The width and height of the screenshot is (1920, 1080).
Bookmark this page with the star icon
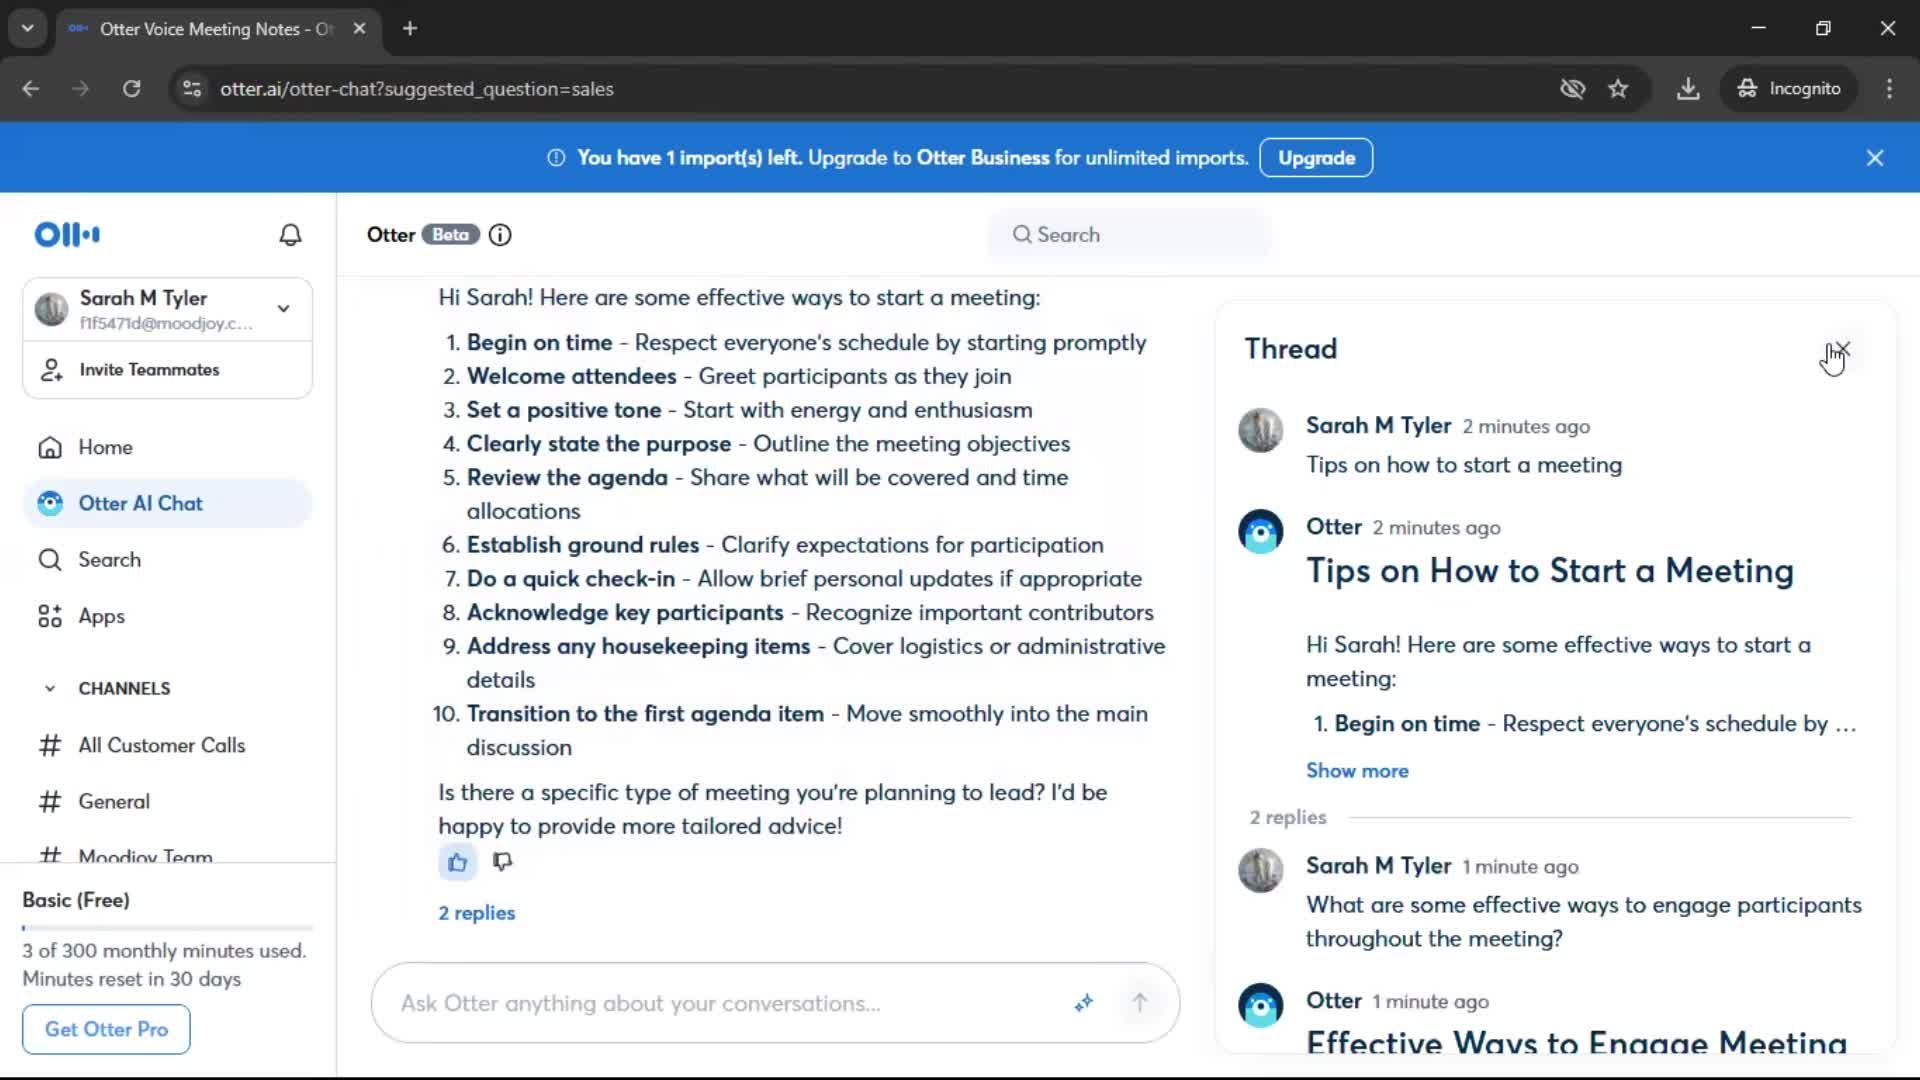(x=1618, y=89)
